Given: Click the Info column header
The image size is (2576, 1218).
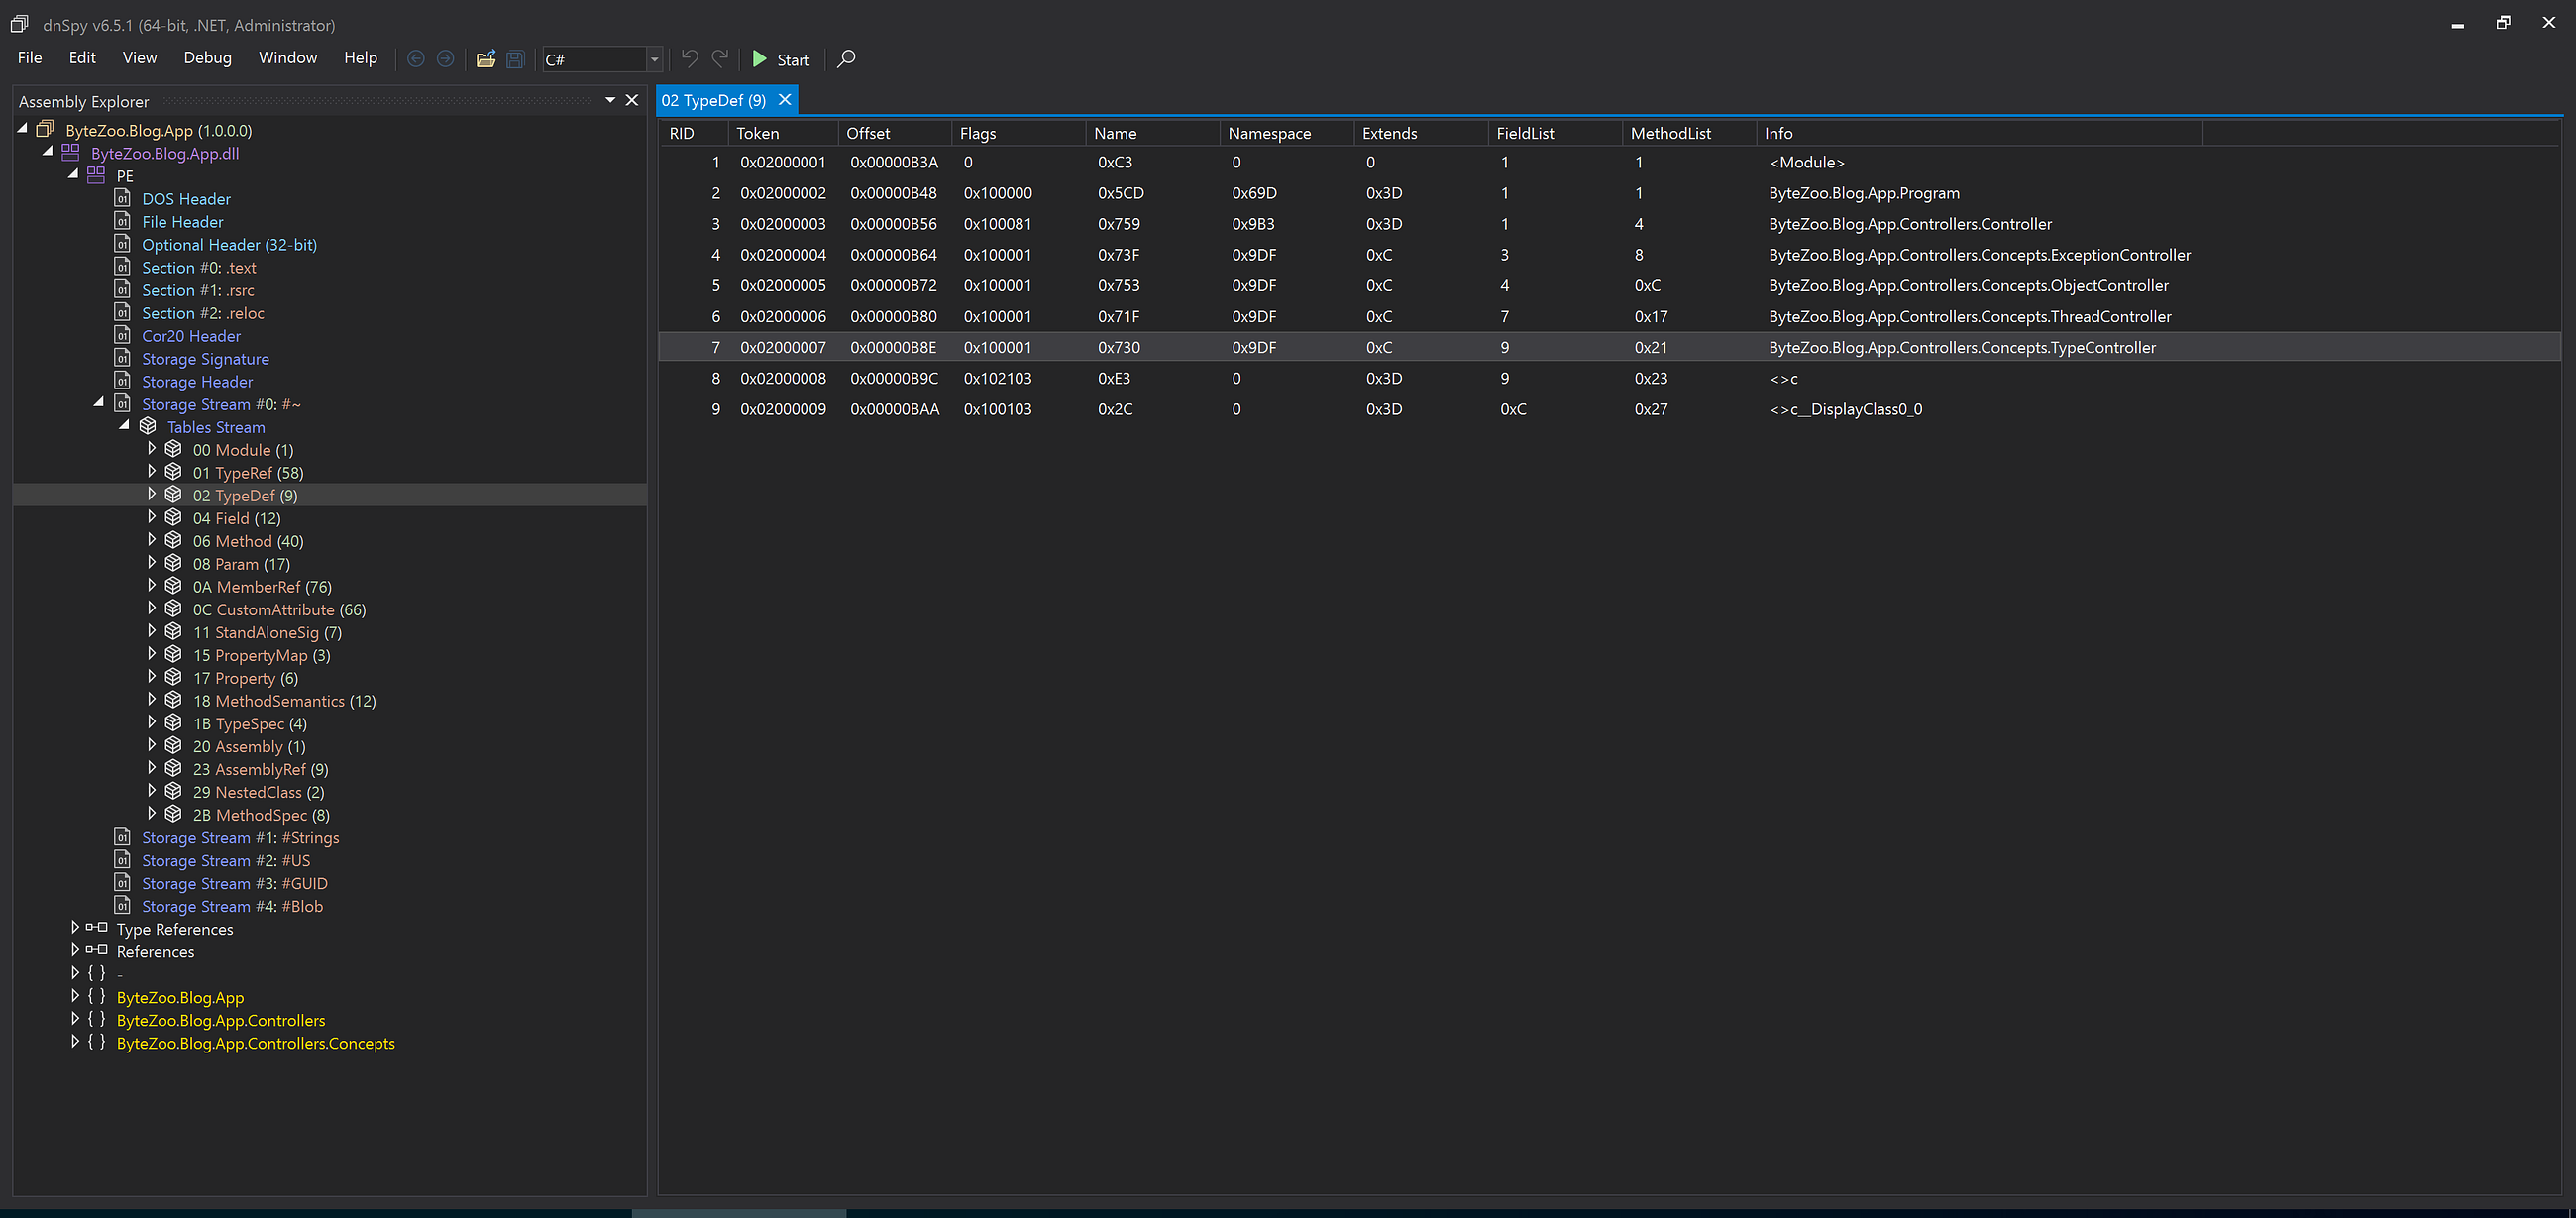Looking at the screenshot, I should point(1979,133).
